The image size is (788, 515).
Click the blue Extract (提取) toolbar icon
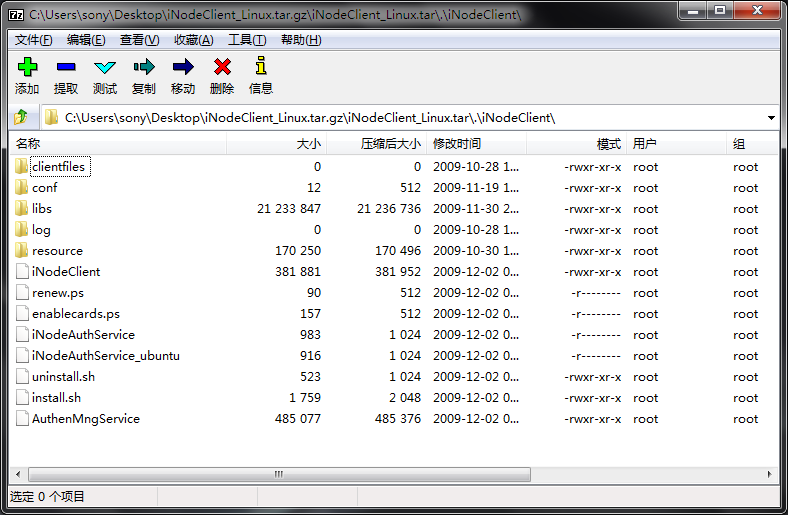(x=66, y=67)
